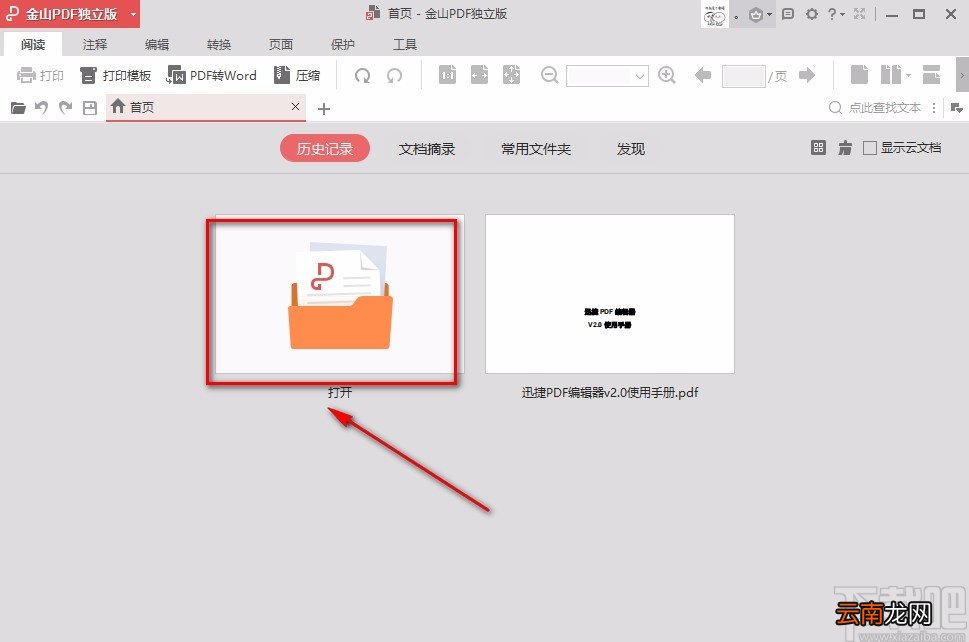Open the search options three-dot menu
The height and width of the screenshot is (642, 969).
934,108
